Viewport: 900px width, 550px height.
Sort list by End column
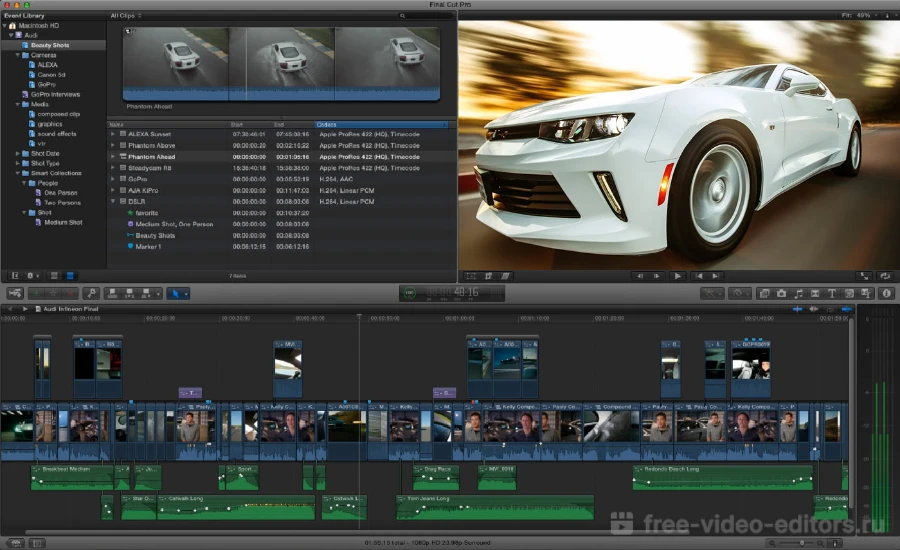(x=293, y=125)
